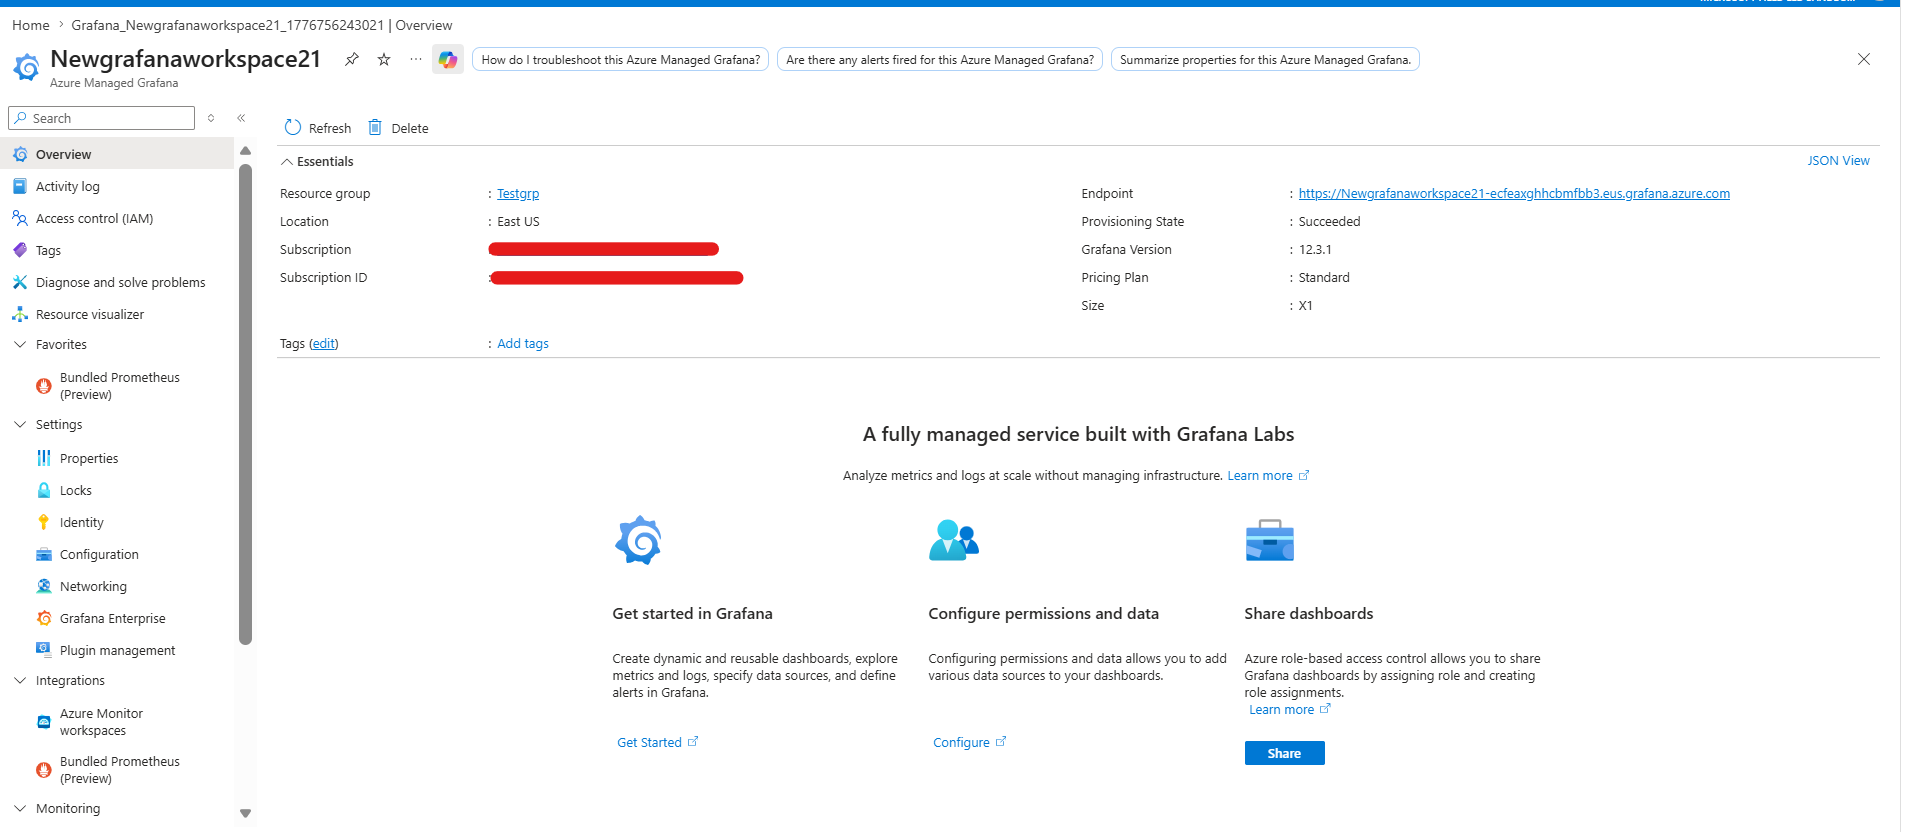Navigate to Home in the breadcrumb
The width and height of the screenshot is (1905, 832).
[x=31, y=25]
